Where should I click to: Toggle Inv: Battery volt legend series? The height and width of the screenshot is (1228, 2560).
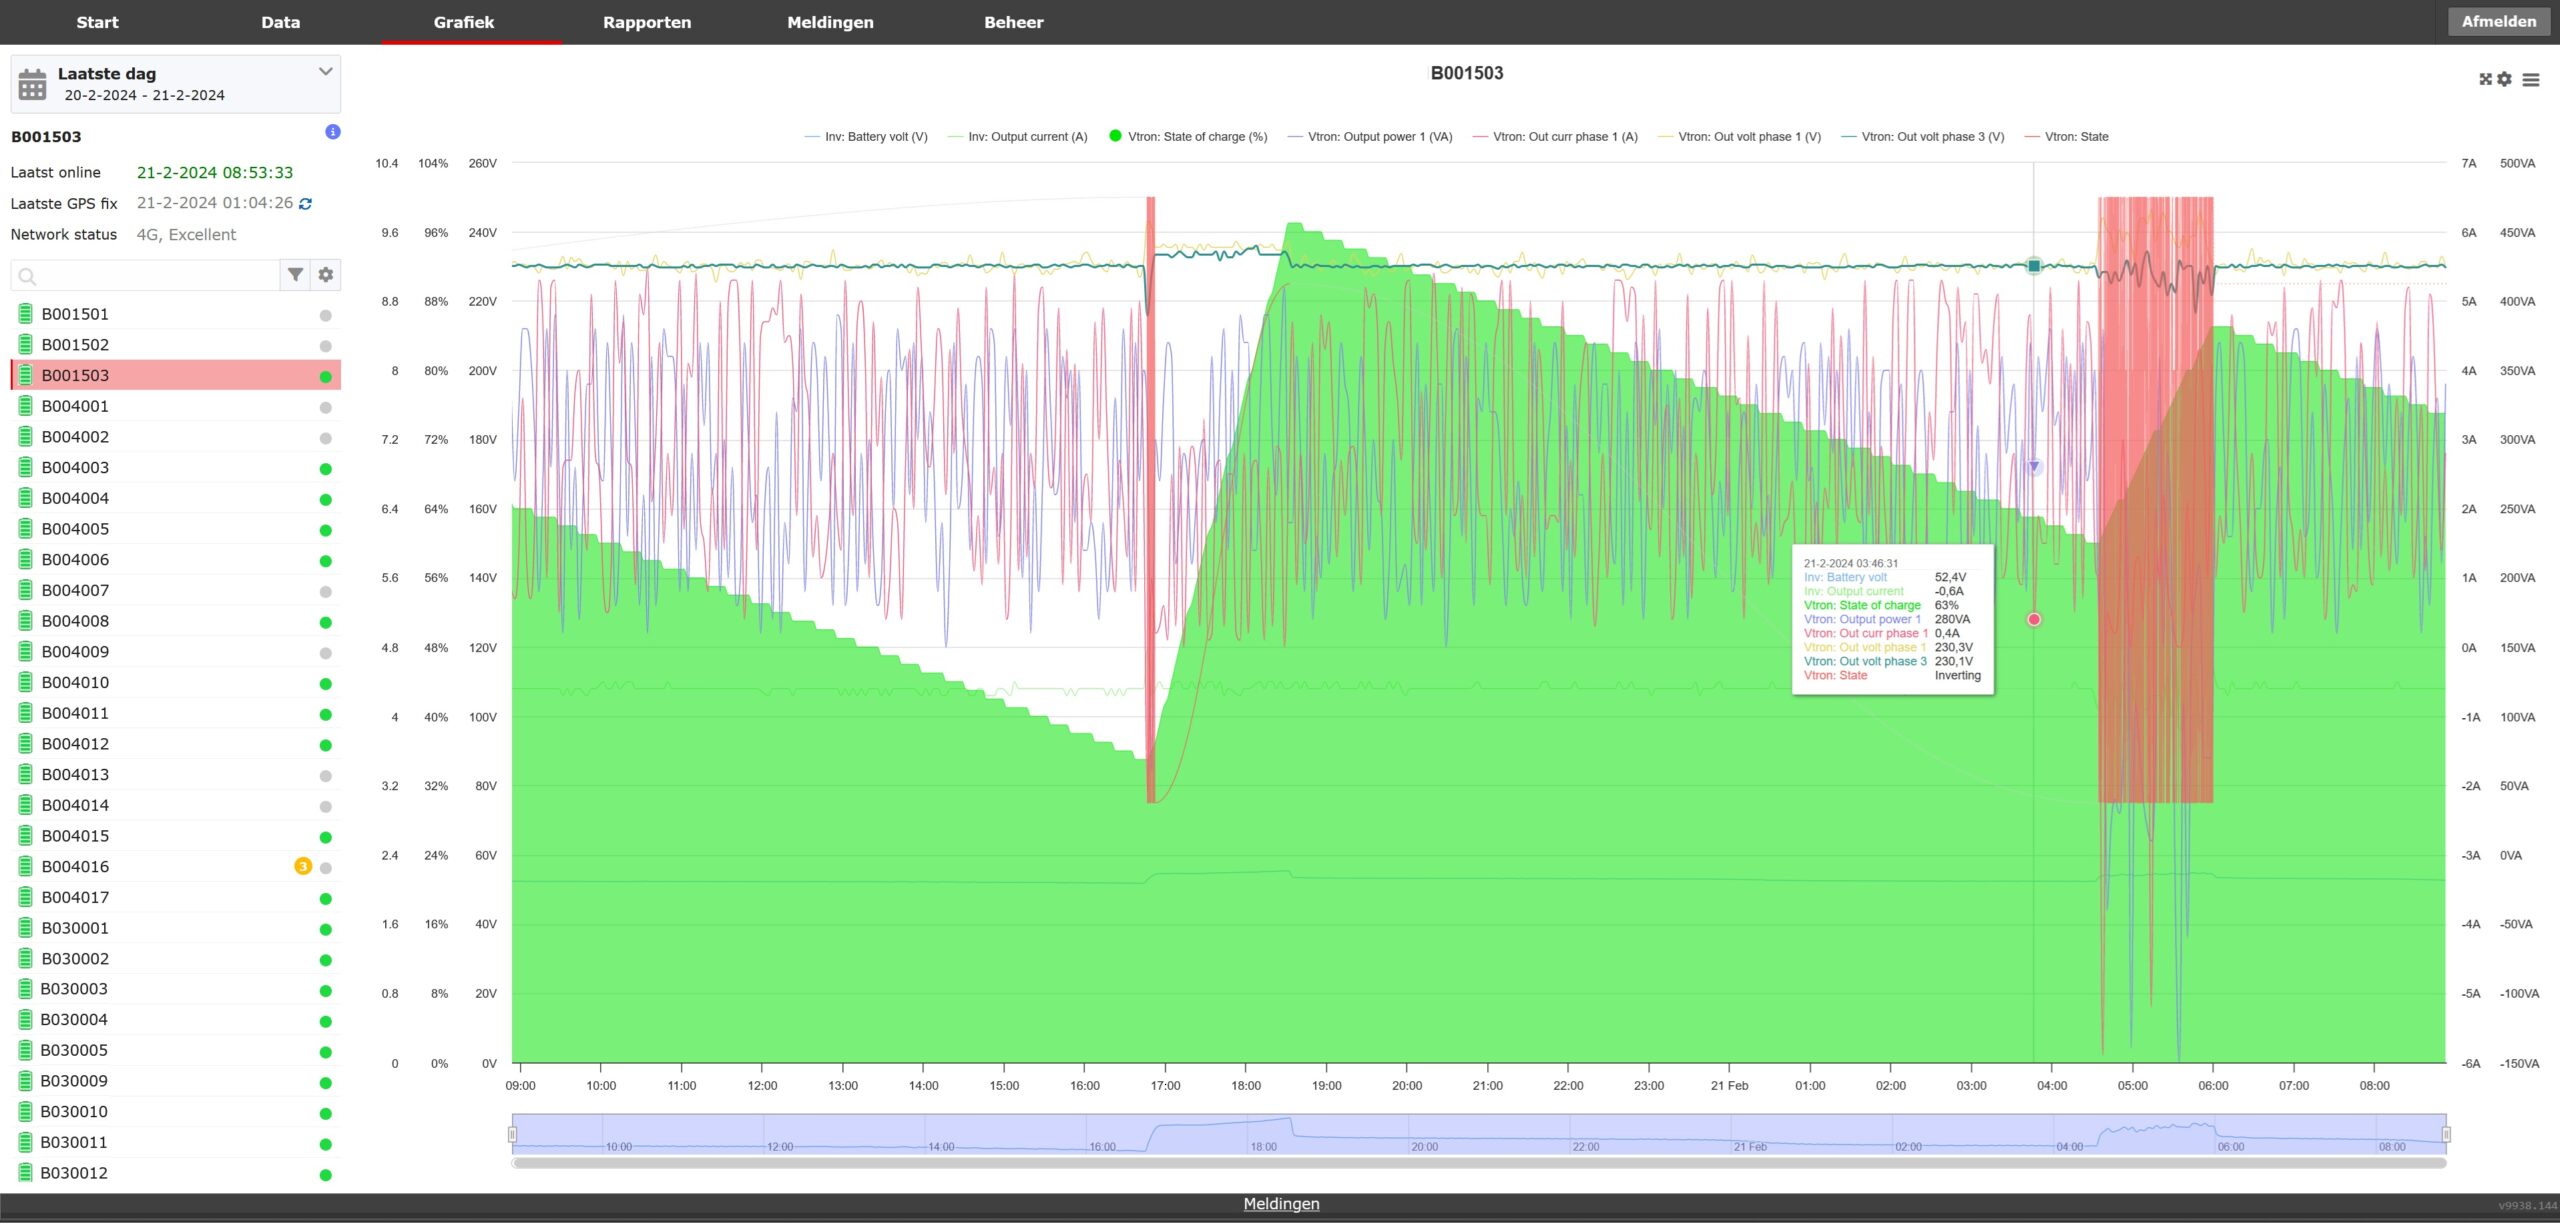[875, 137]
